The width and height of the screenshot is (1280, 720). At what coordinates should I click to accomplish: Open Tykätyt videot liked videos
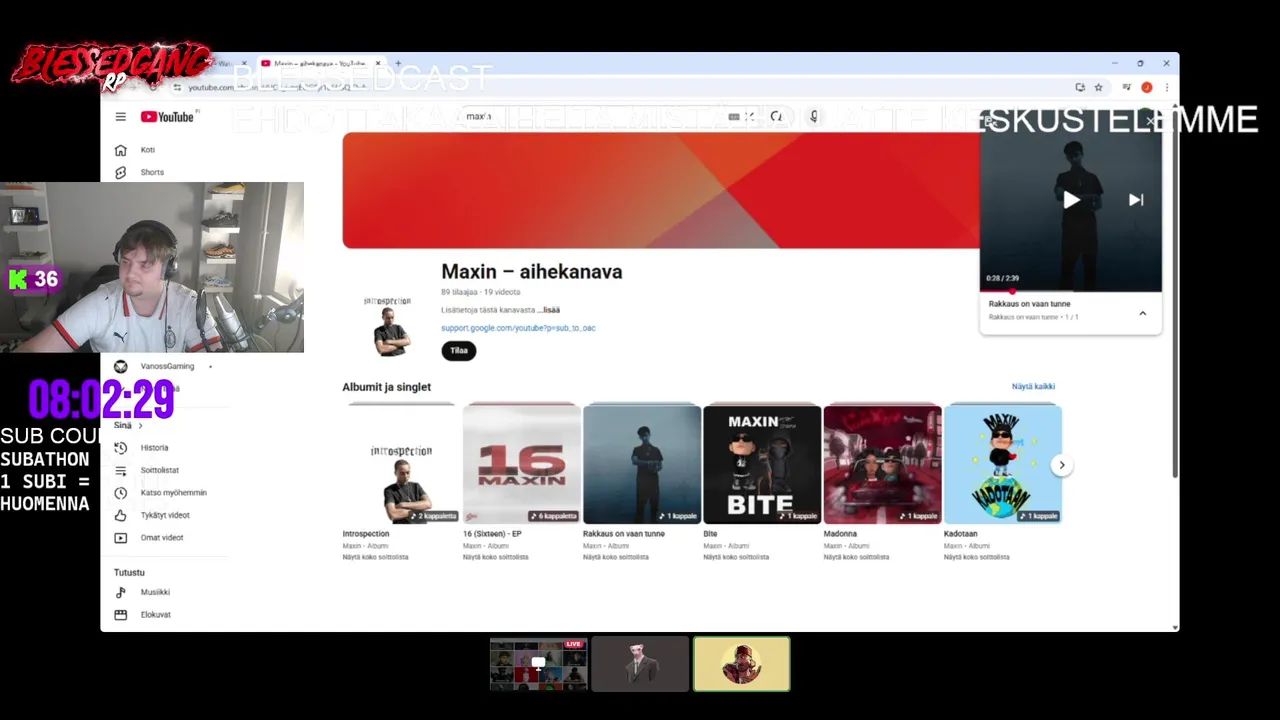164,515
